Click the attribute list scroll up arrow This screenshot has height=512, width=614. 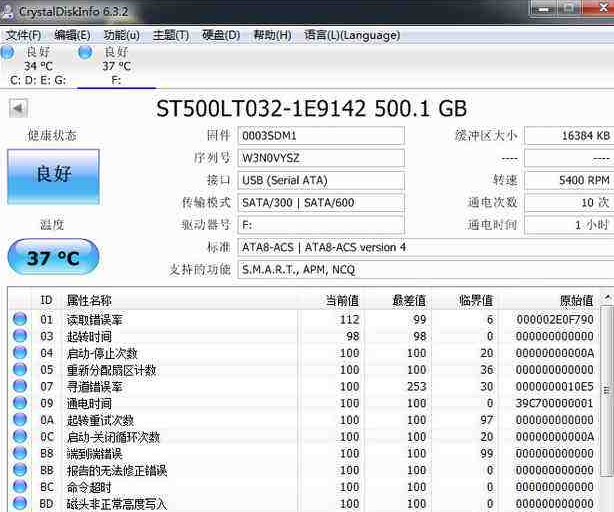(607, 299)
